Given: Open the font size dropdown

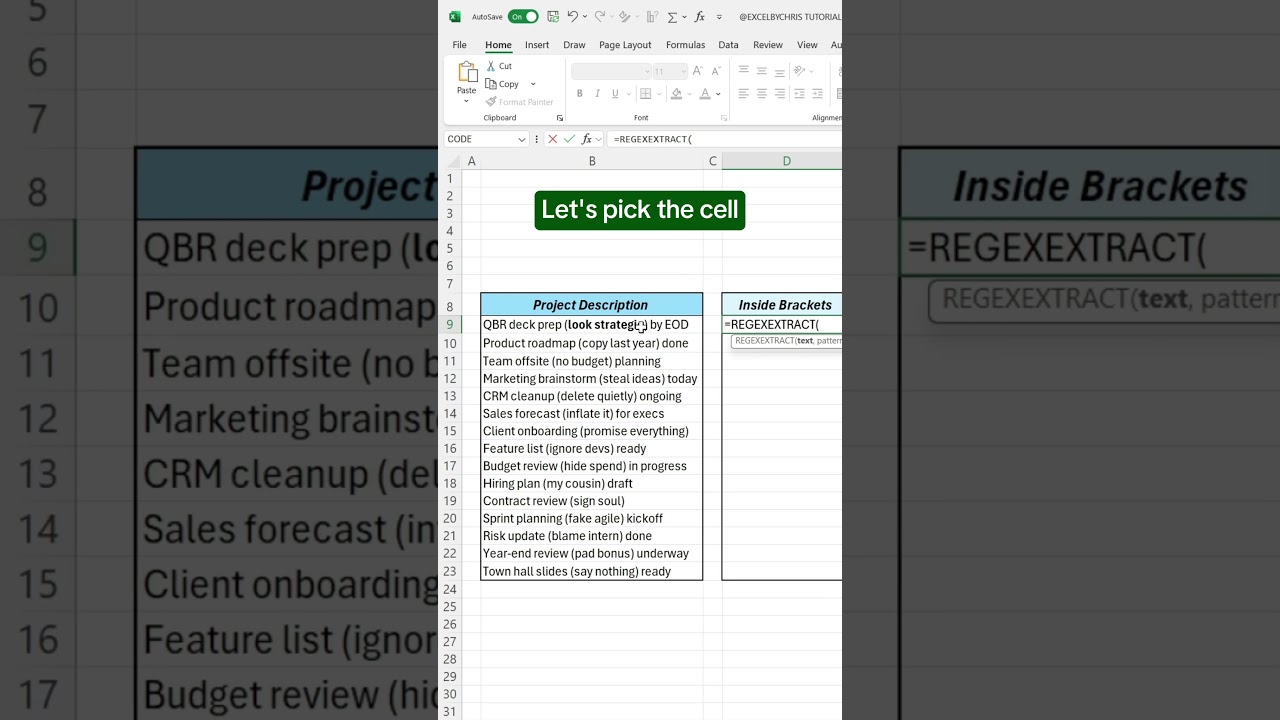Looking at the screenshot, I should pos(683,71).
